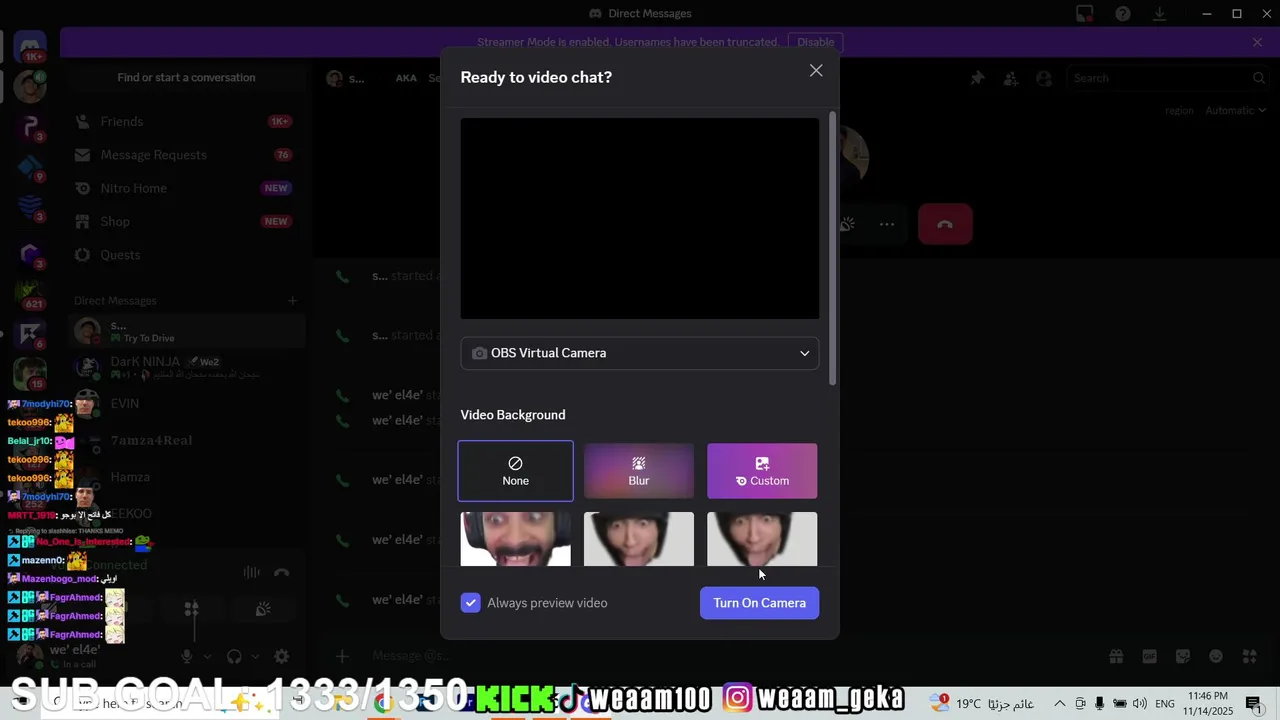Click the user profile icon in header
The width and height of the screenshot is (1280, 720).
coord(1044,78)
